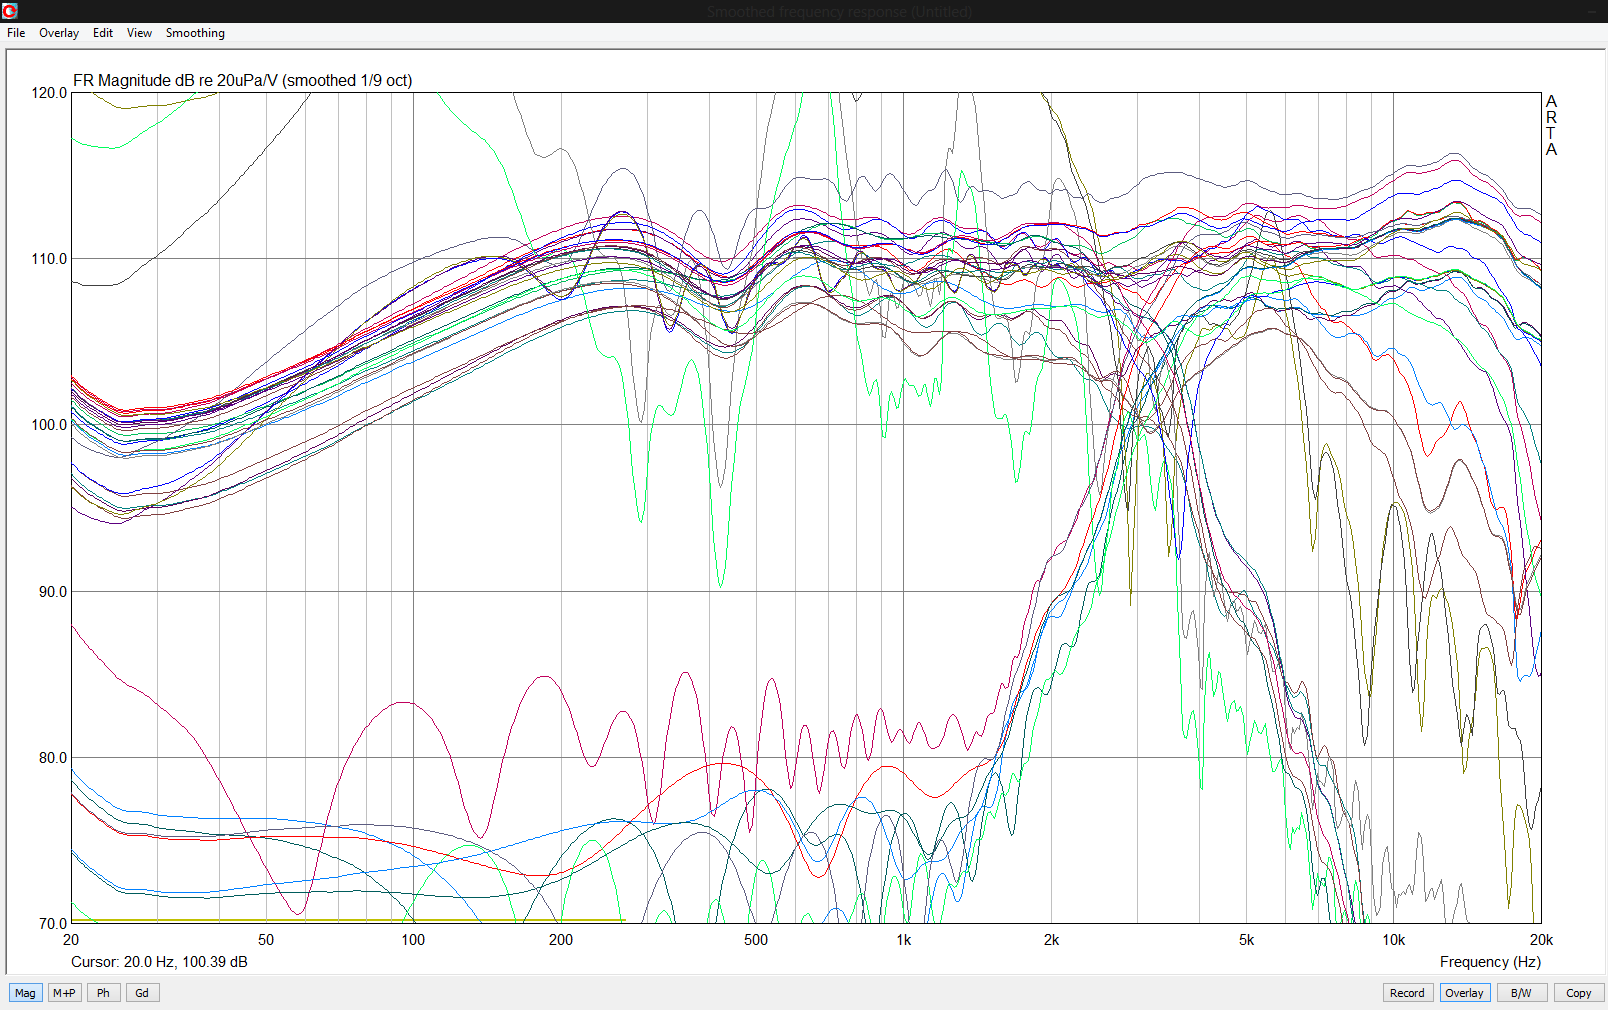Toggle the Overlay button at bottom right

point(1464,993)
